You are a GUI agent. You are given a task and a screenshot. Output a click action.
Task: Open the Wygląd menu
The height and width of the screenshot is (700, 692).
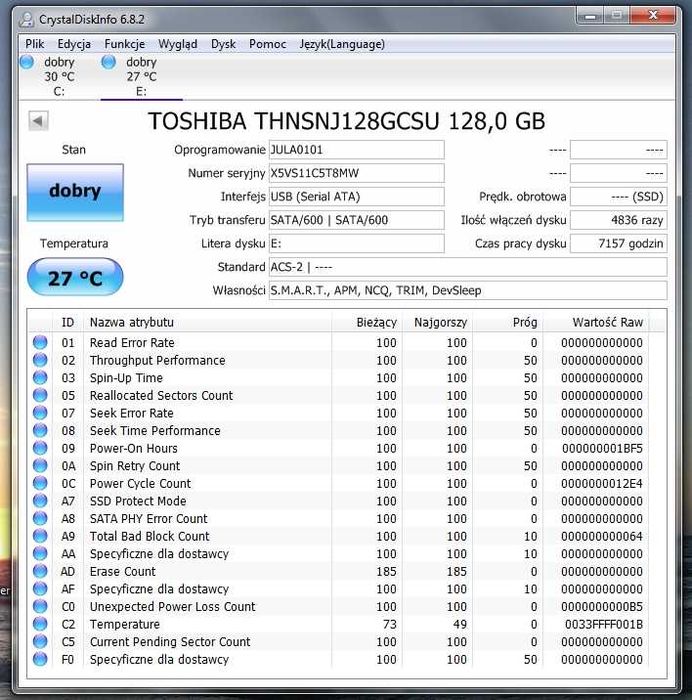point(178,44)
